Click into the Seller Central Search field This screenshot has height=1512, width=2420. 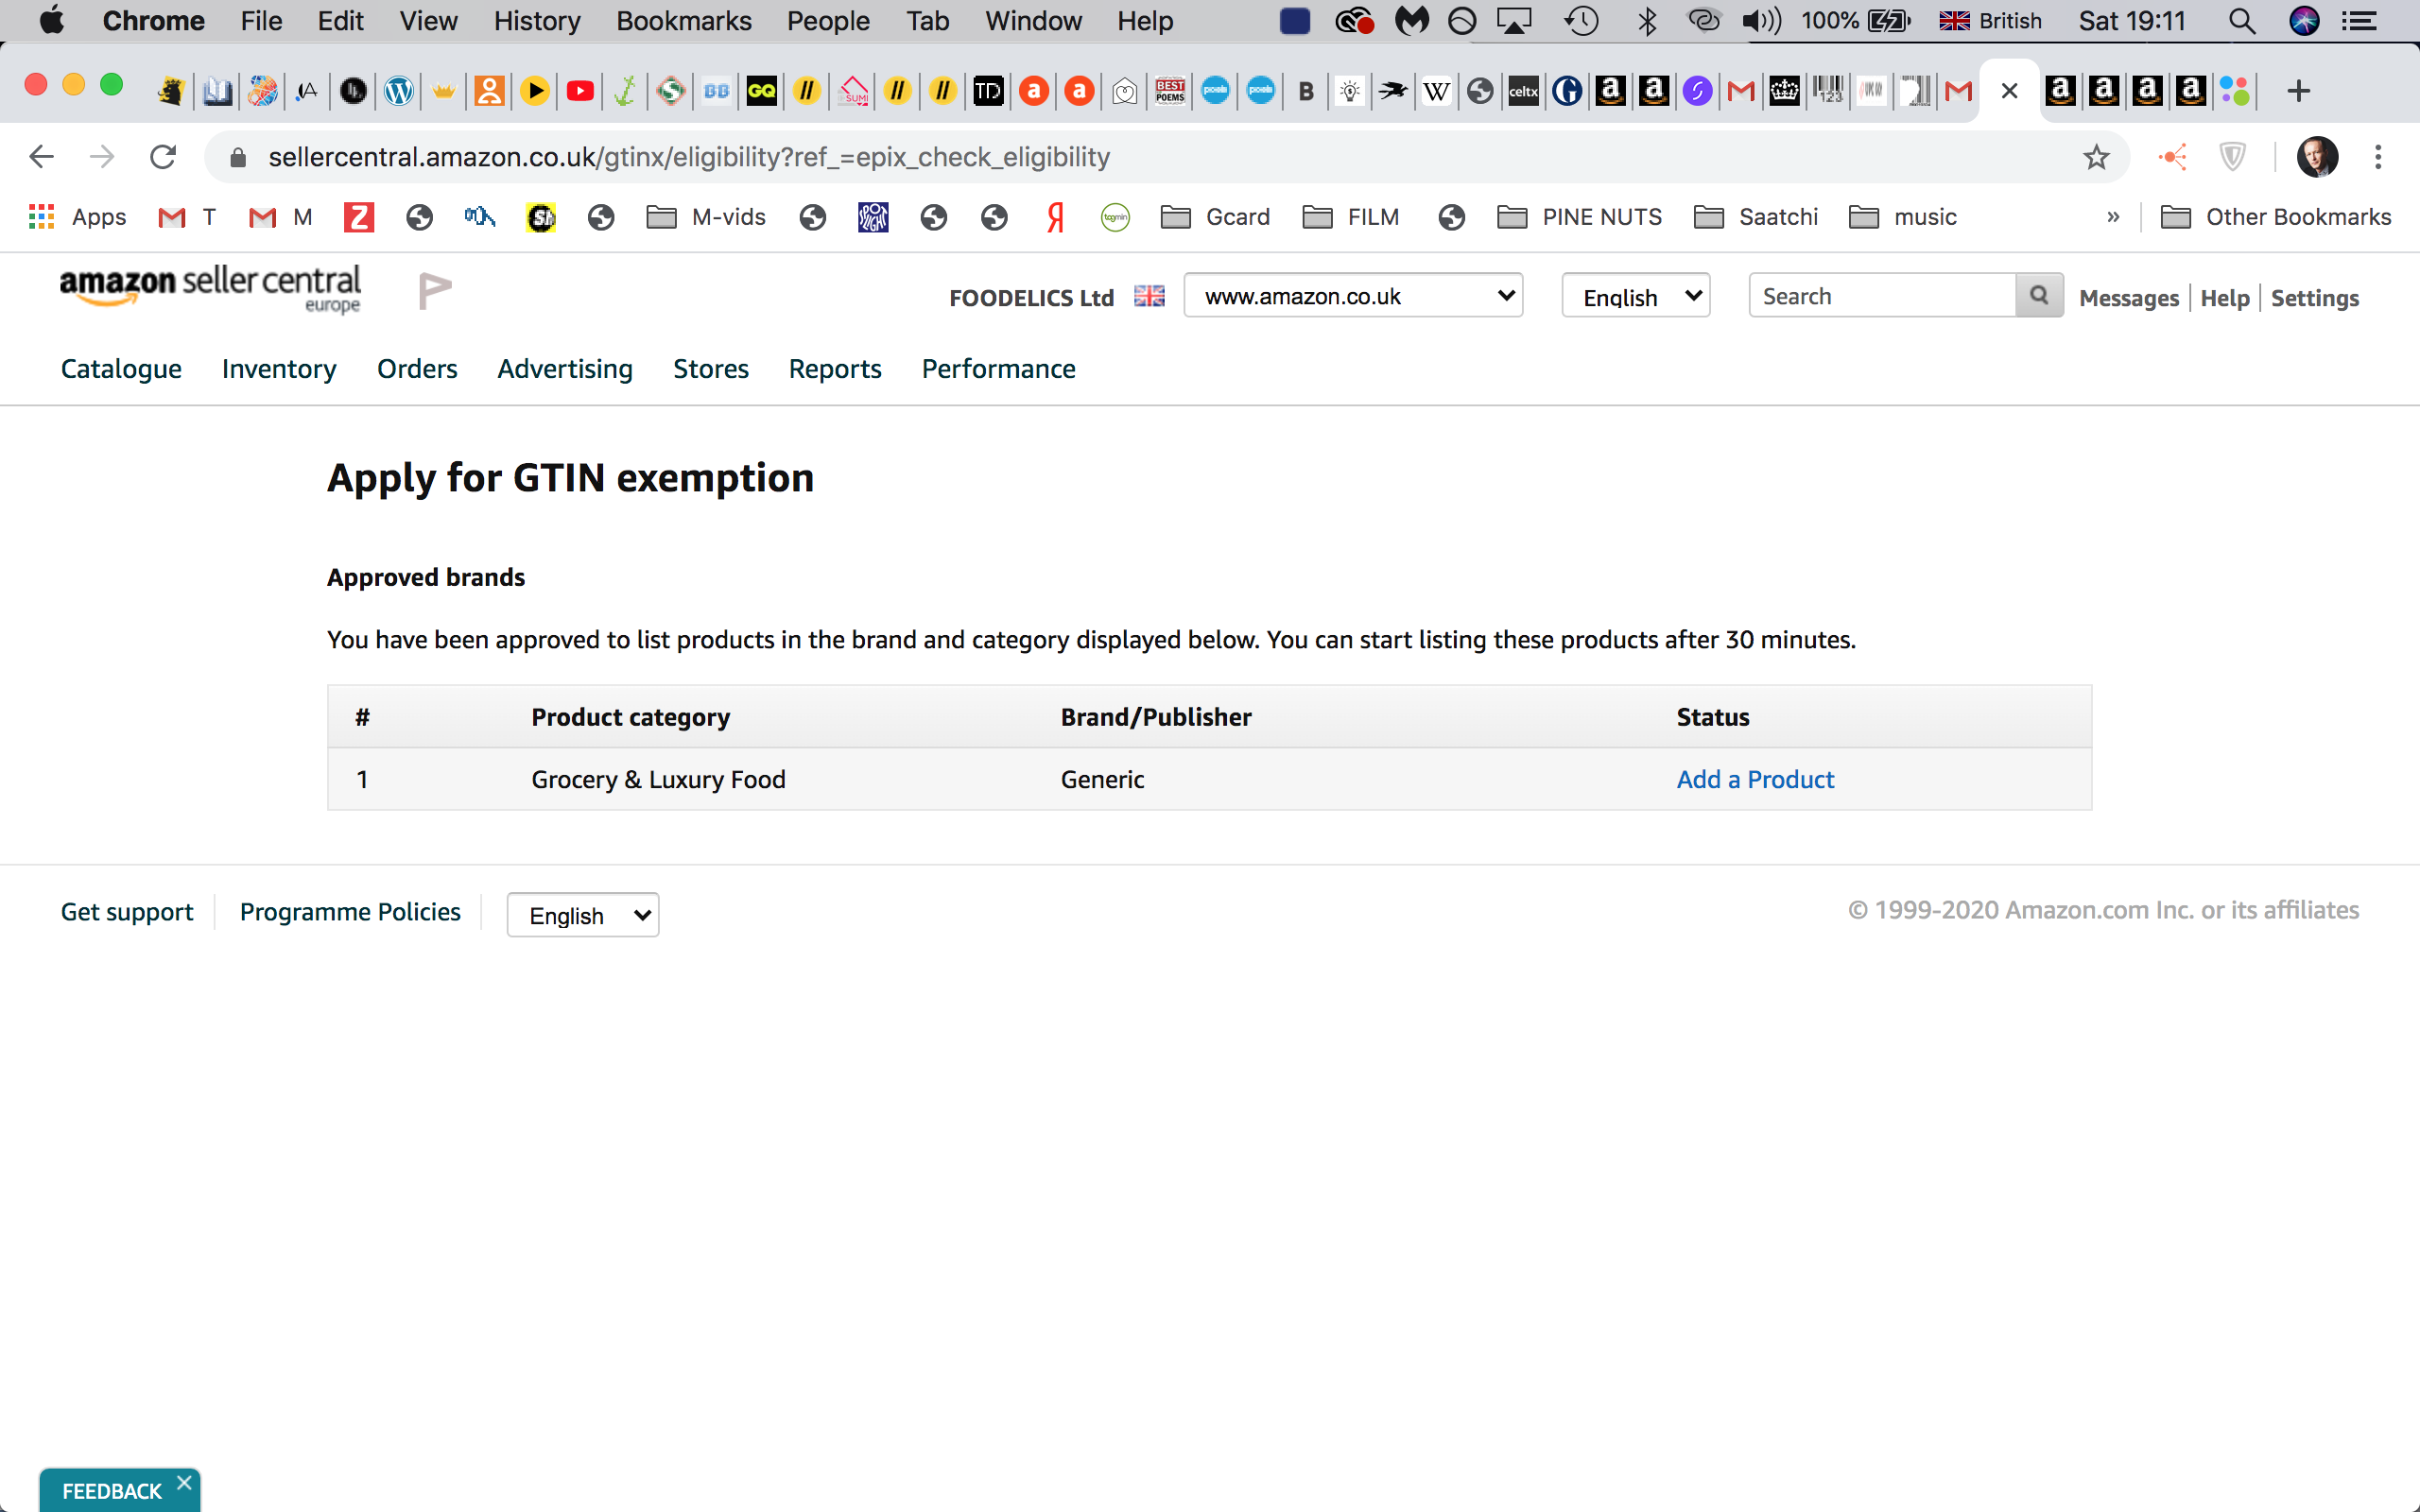coord(1882,296)
